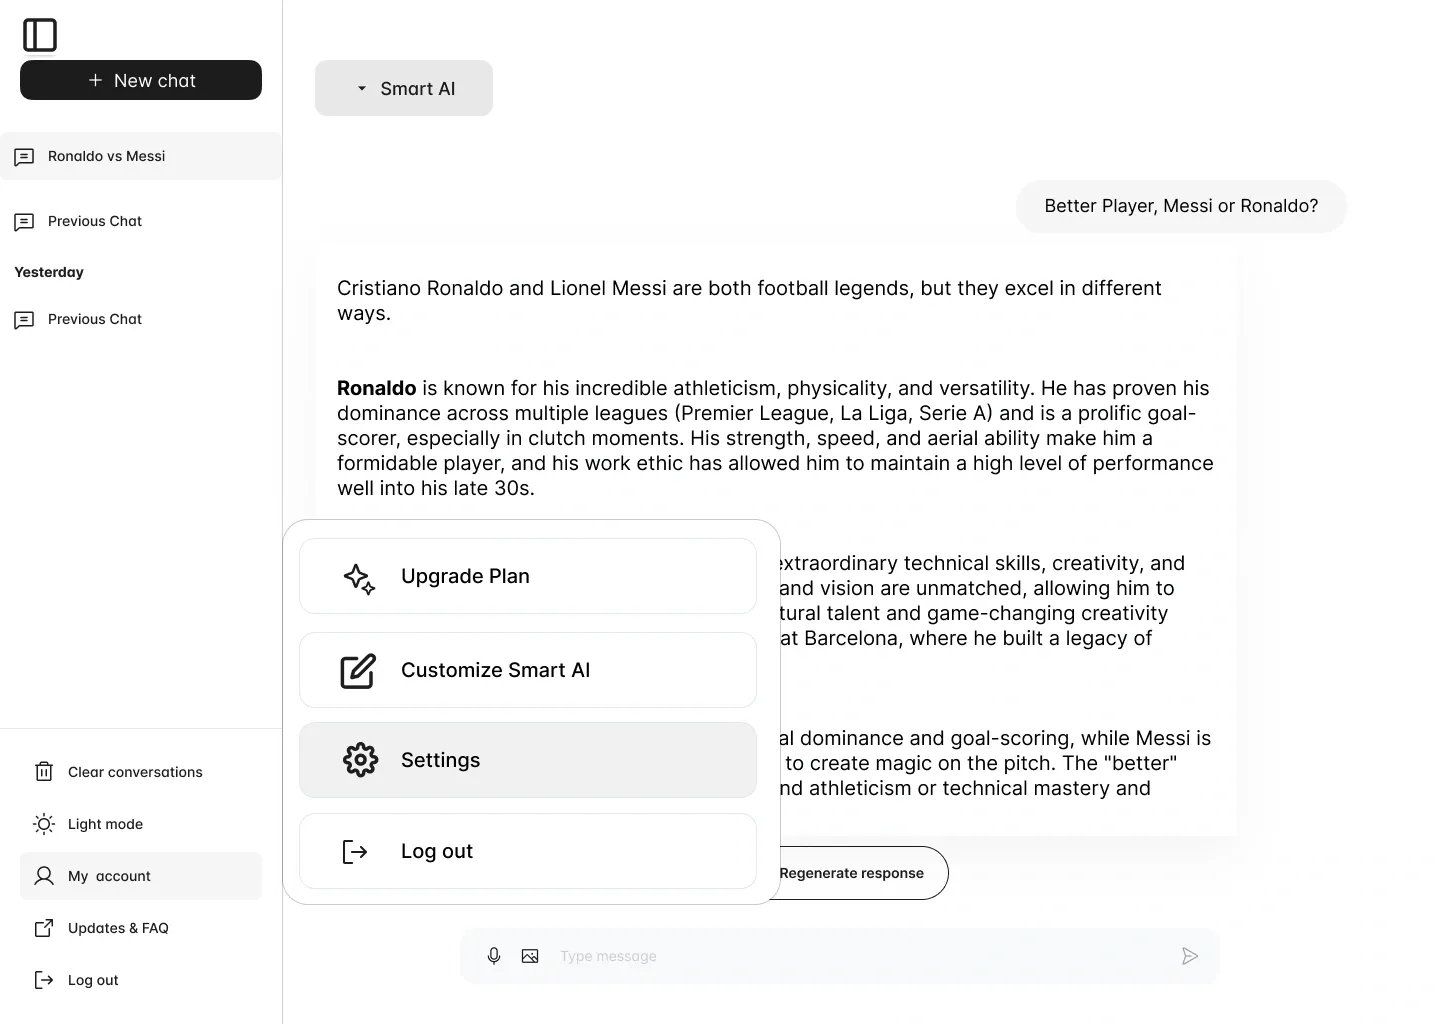Click the popup menu Log out arrow icon

pyautogui.click(x=355, y=851)
